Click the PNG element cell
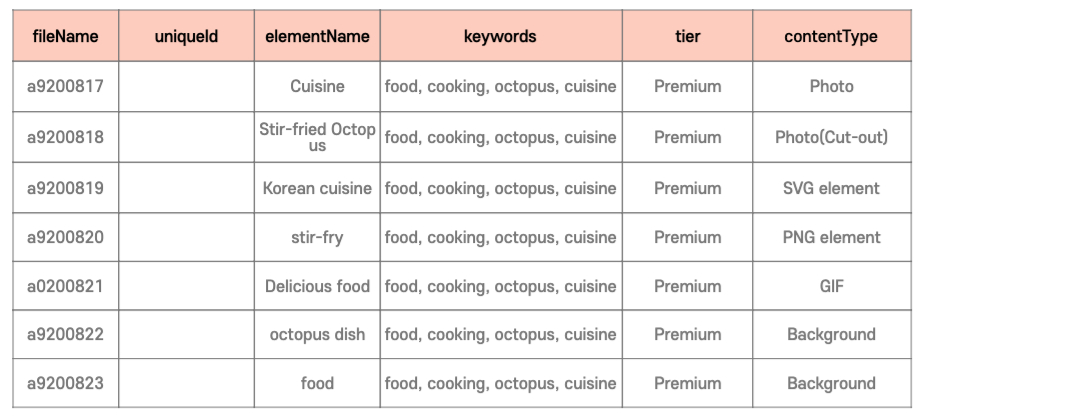Image resolution: width=1080 pixels, height=420 pixels. (x=831, y=238)
